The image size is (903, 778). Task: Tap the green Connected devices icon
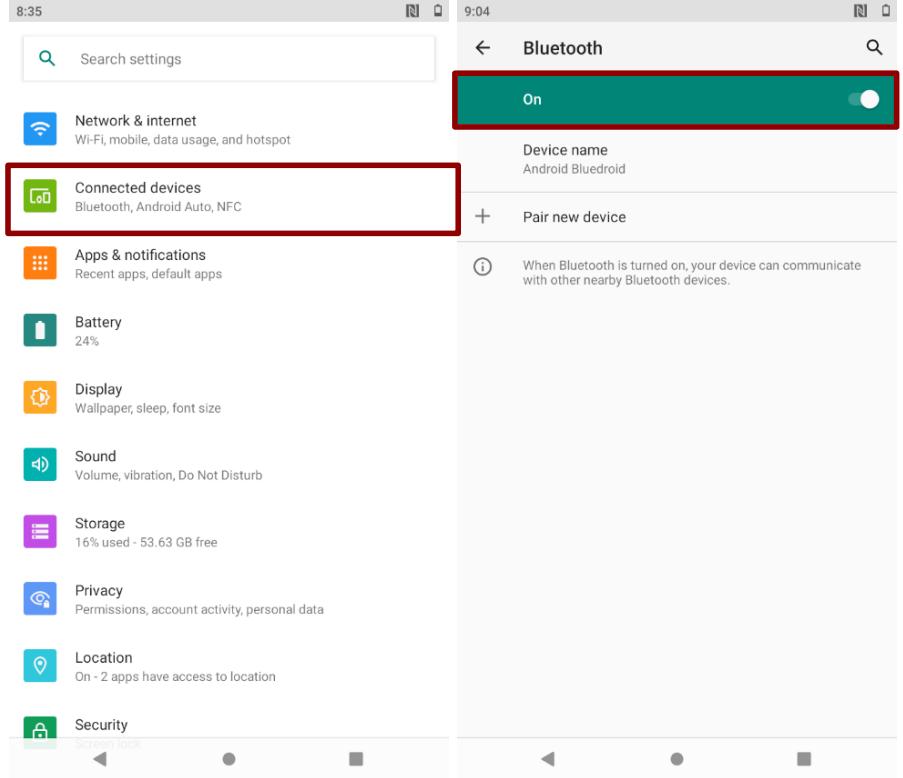pos(40,196)
